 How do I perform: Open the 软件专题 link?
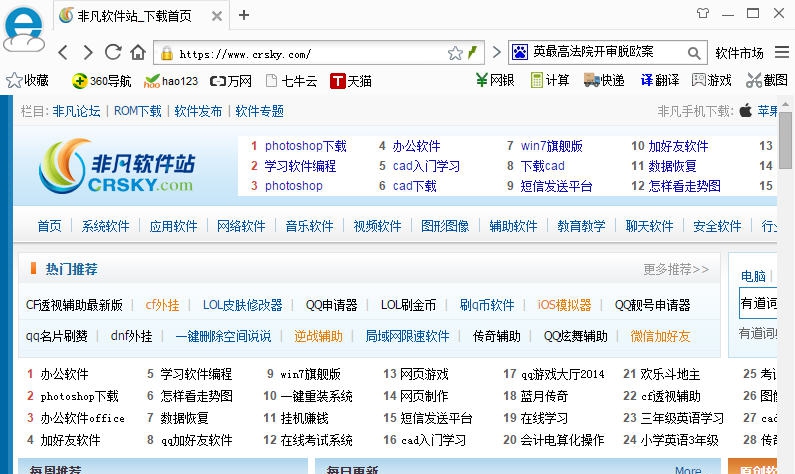pyautogui.click(x=260, y=111)
